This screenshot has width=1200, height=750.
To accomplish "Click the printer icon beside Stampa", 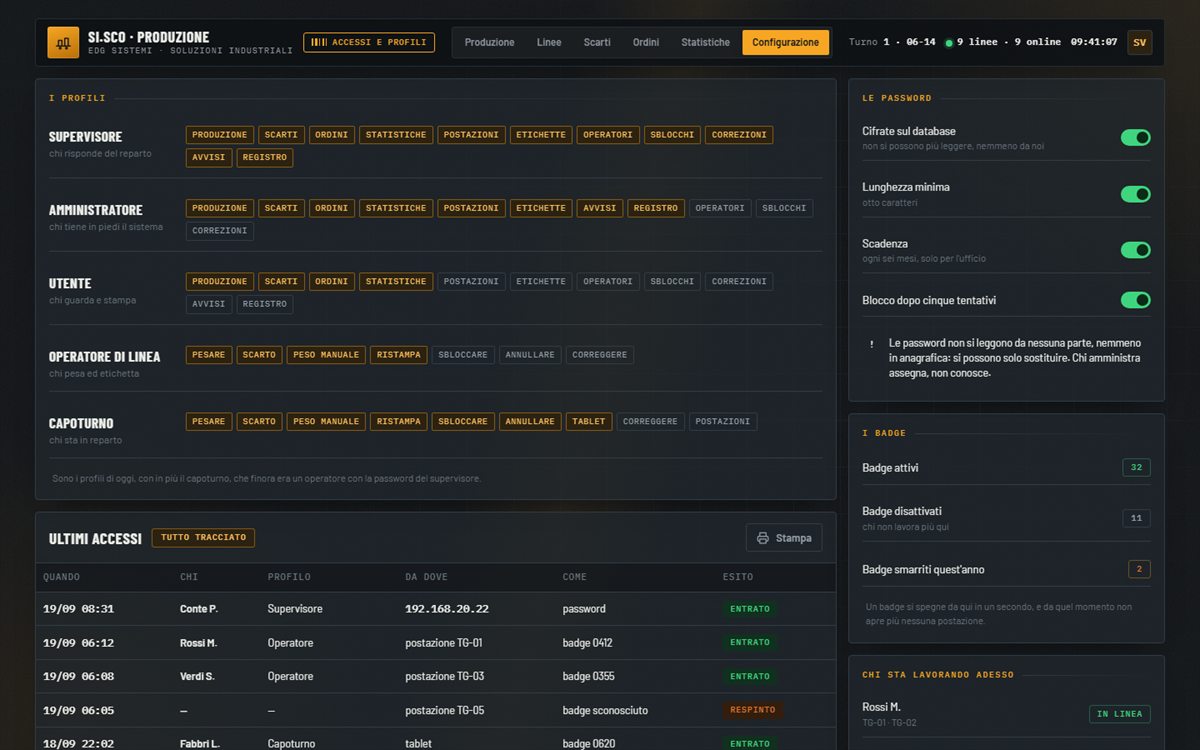I will 763,538.
